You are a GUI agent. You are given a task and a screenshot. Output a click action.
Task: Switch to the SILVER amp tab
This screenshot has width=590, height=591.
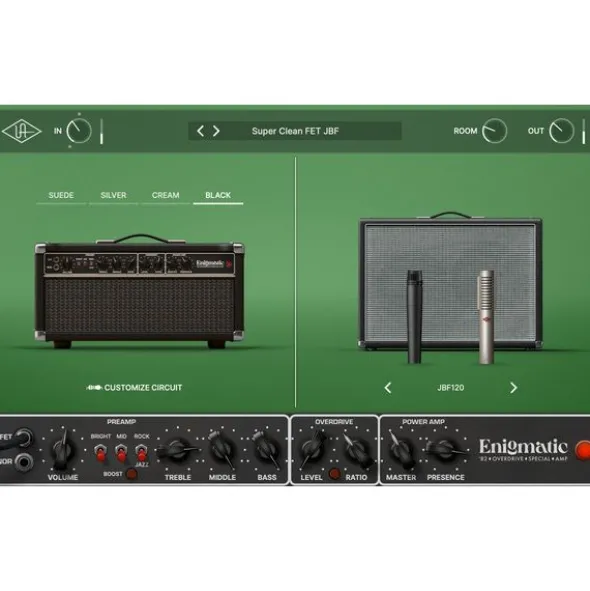pyautogui.click(x=113, y=195)
